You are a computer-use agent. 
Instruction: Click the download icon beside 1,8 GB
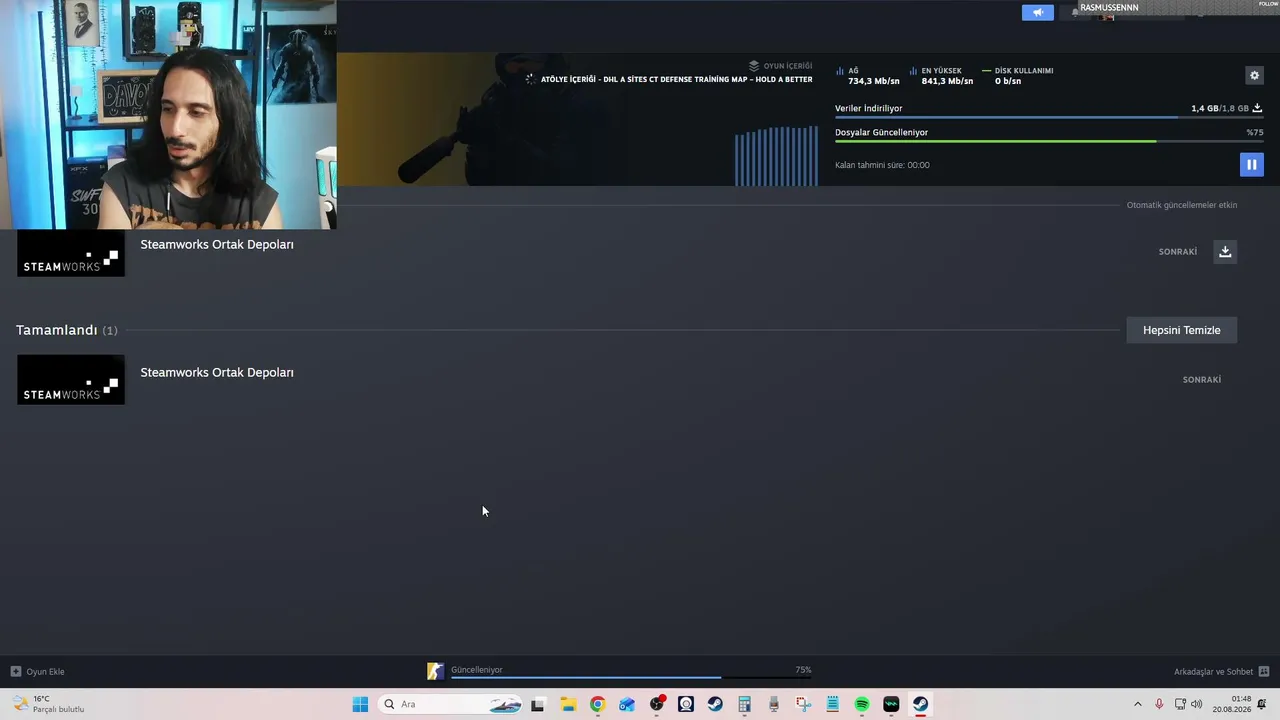(x=1257, y=108)
